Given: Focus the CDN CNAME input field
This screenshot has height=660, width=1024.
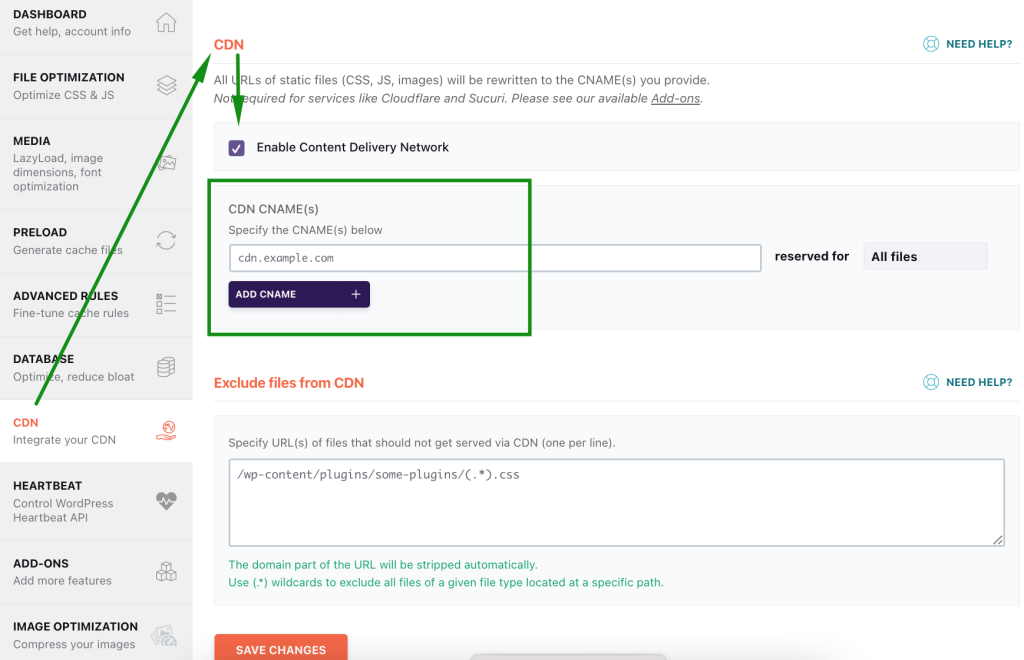Looking at the screenshot, I should pyautogui.click(x=495, y=258).
